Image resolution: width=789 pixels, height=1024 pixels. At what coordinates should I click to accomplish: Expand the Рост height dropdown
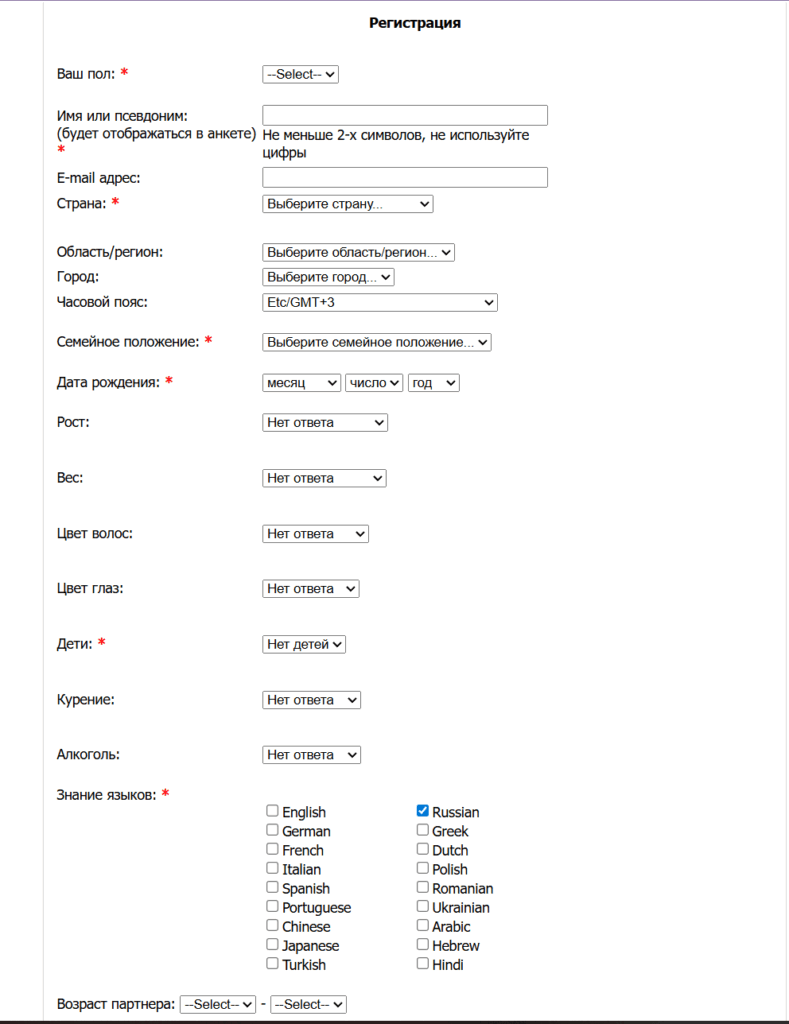[324, 423]
